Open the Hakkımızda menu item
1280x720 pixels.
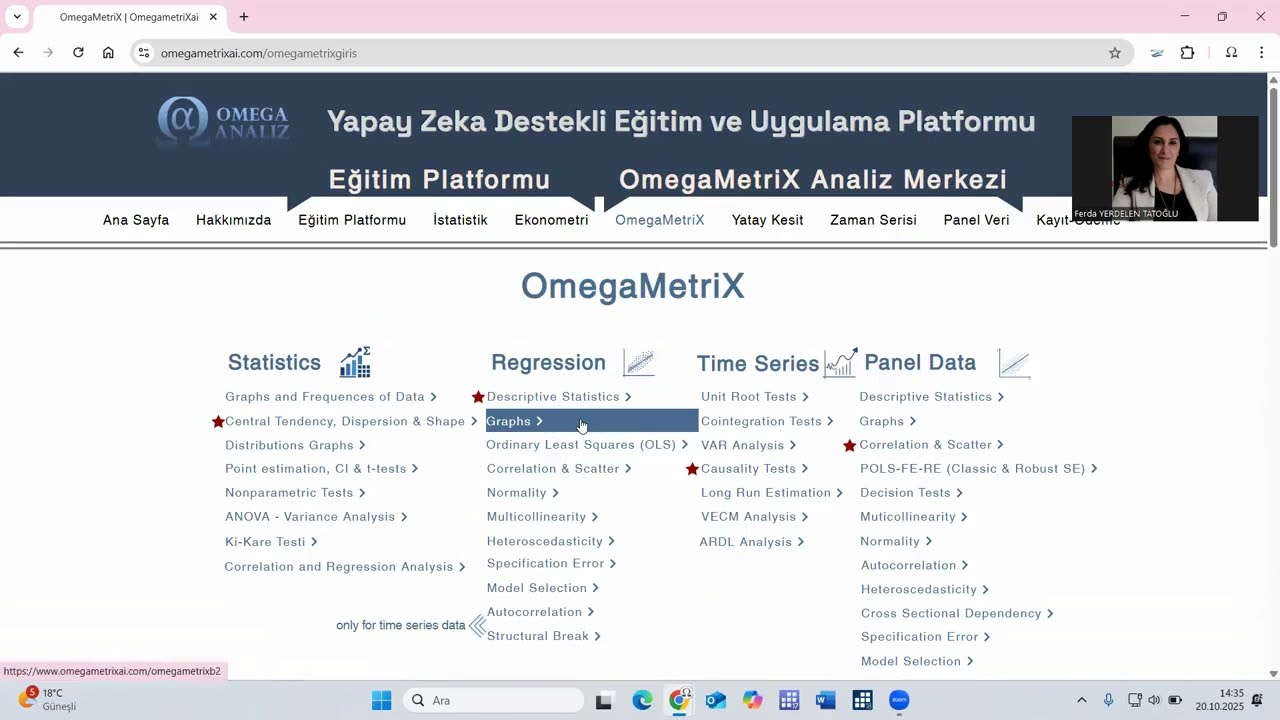[233, 220]
